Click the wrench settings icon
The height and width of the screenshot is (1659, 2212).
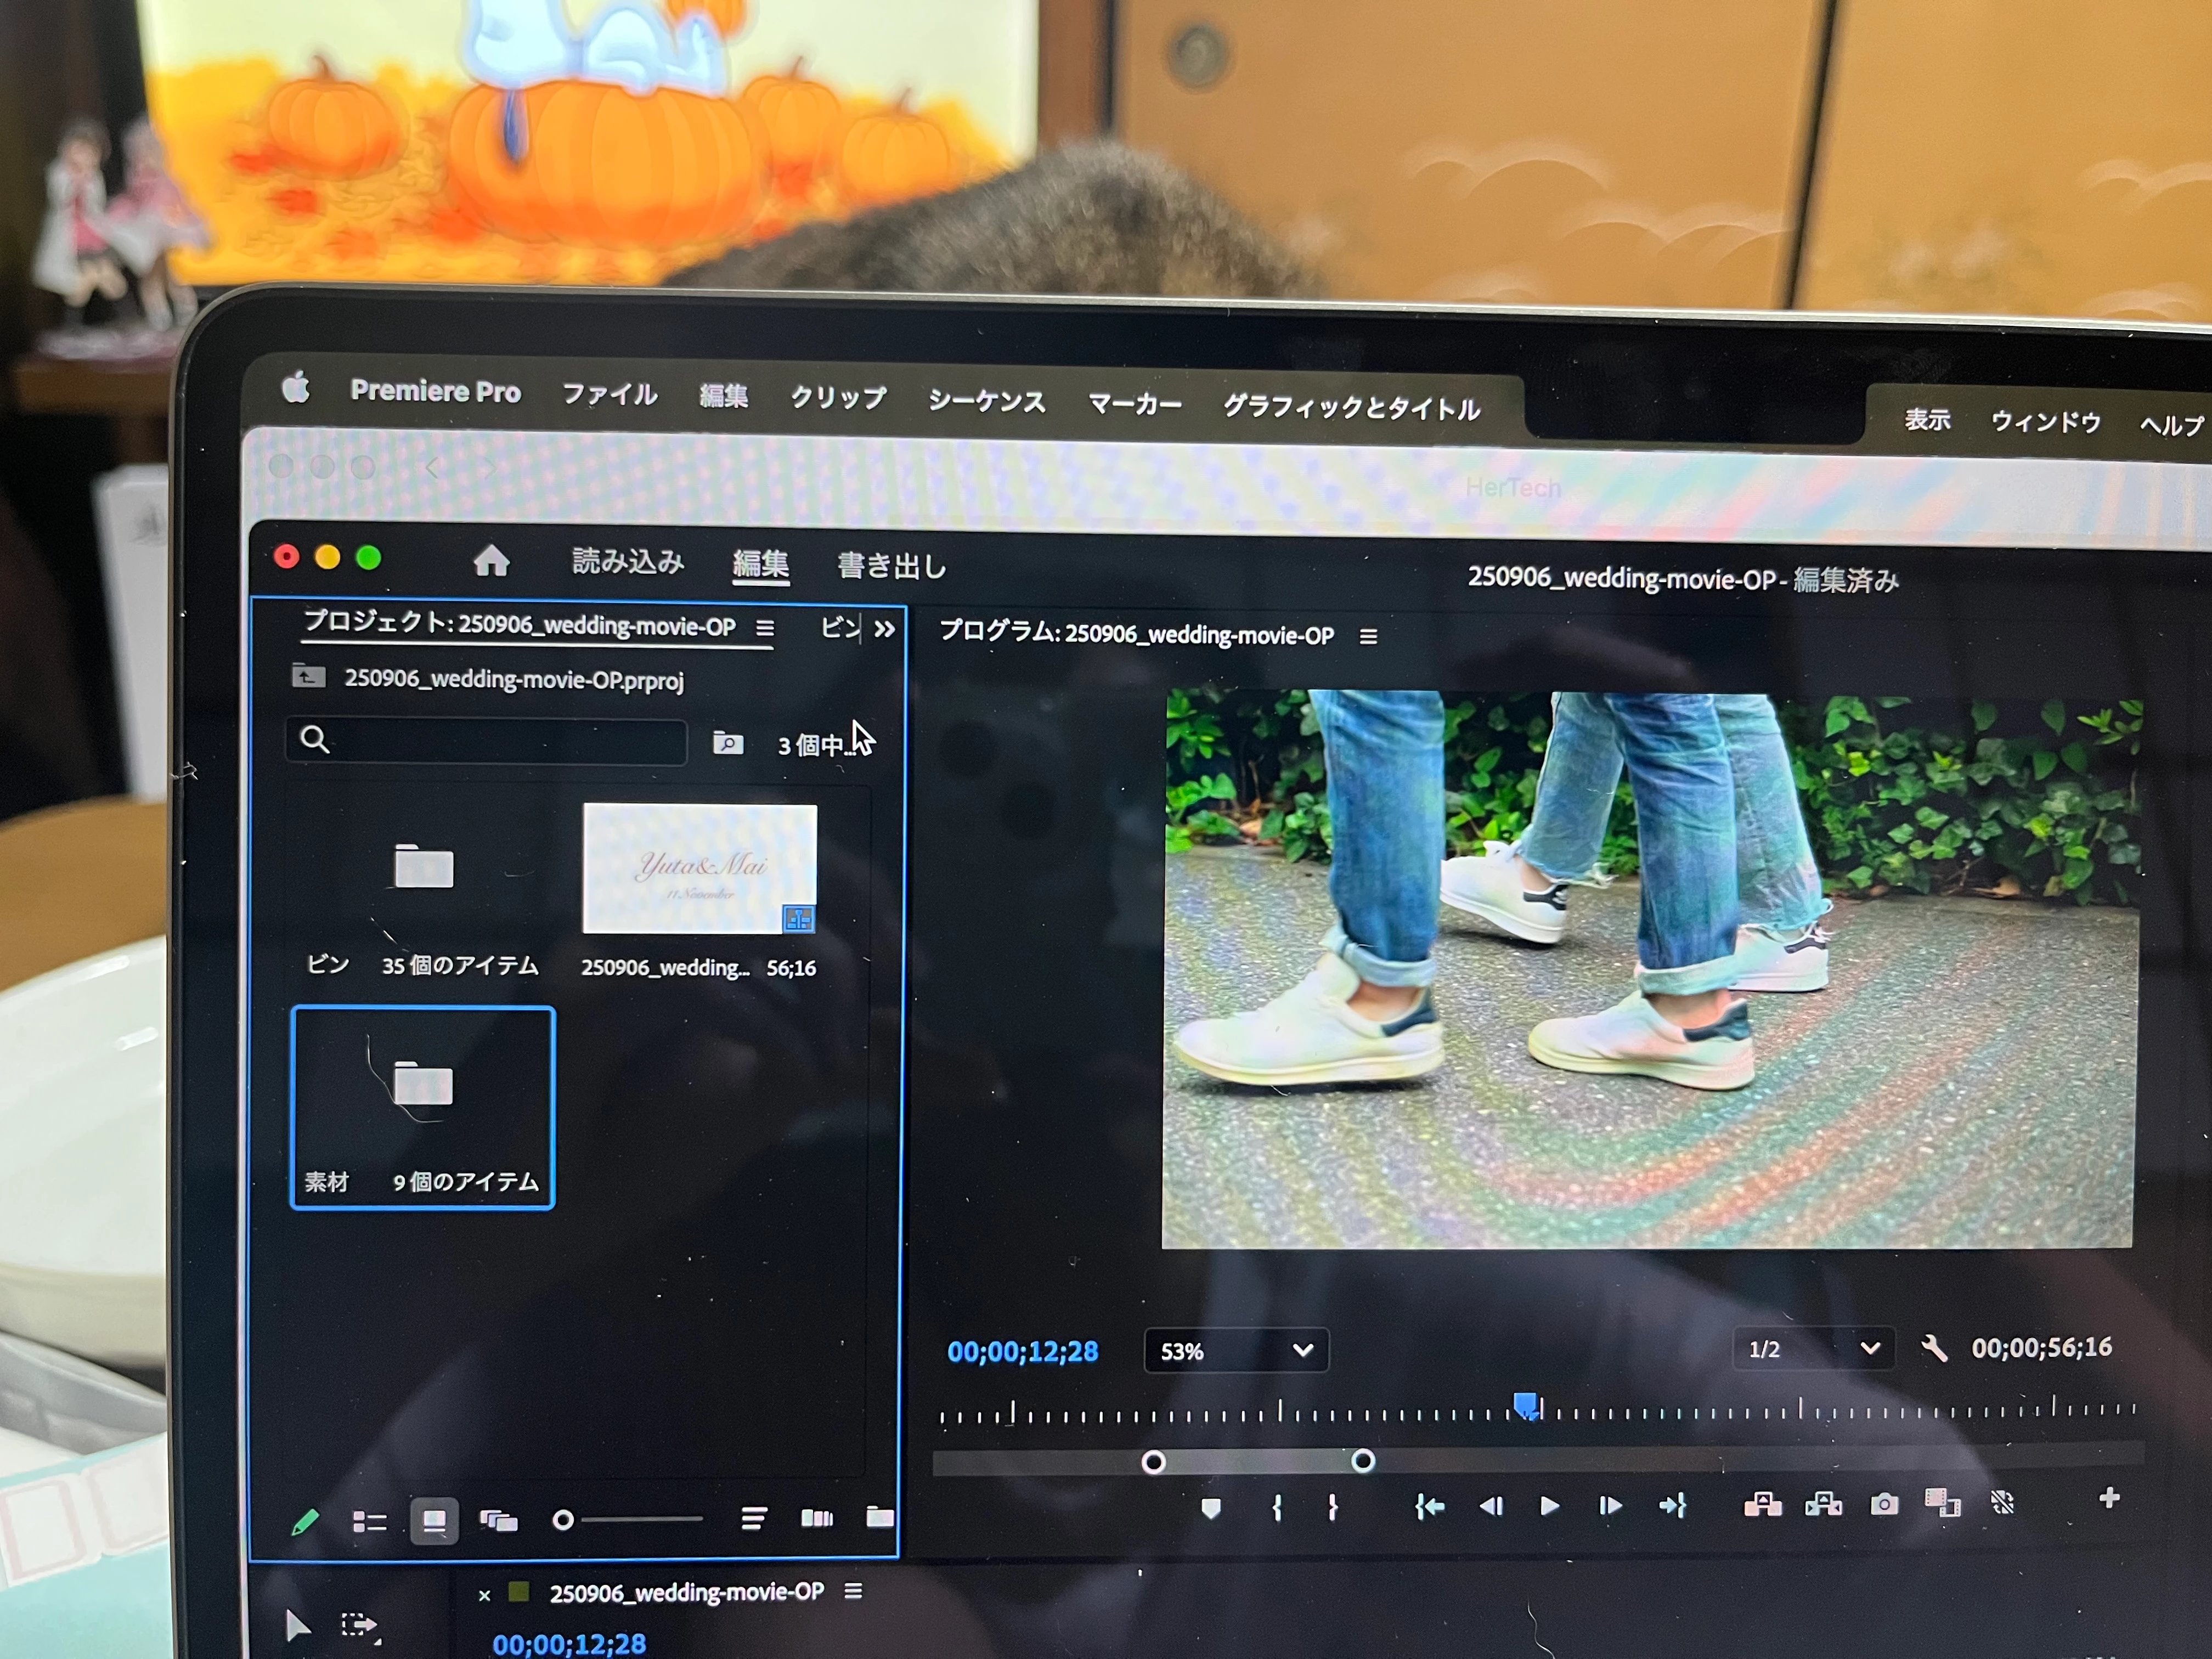1934,1349
